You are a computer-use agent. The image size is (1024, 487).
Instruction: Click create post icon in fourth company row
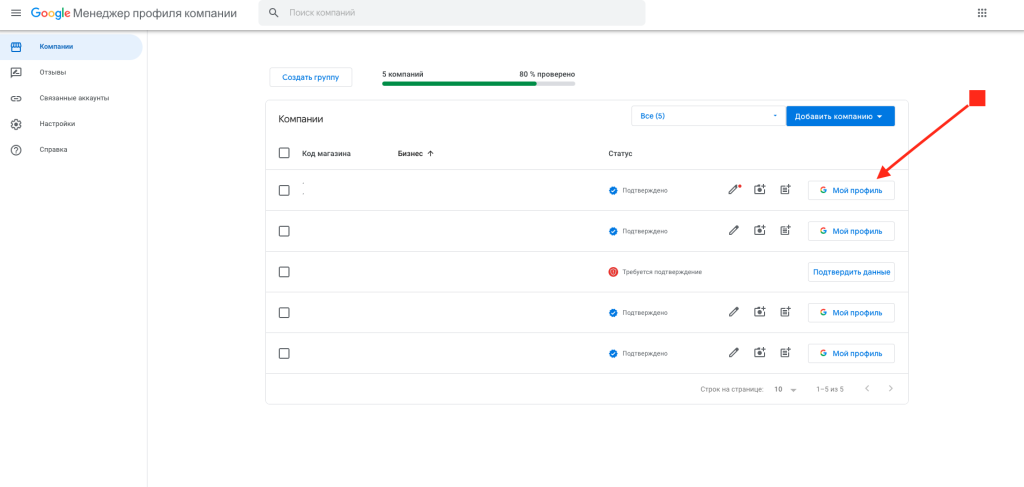(x=786, y=312)
